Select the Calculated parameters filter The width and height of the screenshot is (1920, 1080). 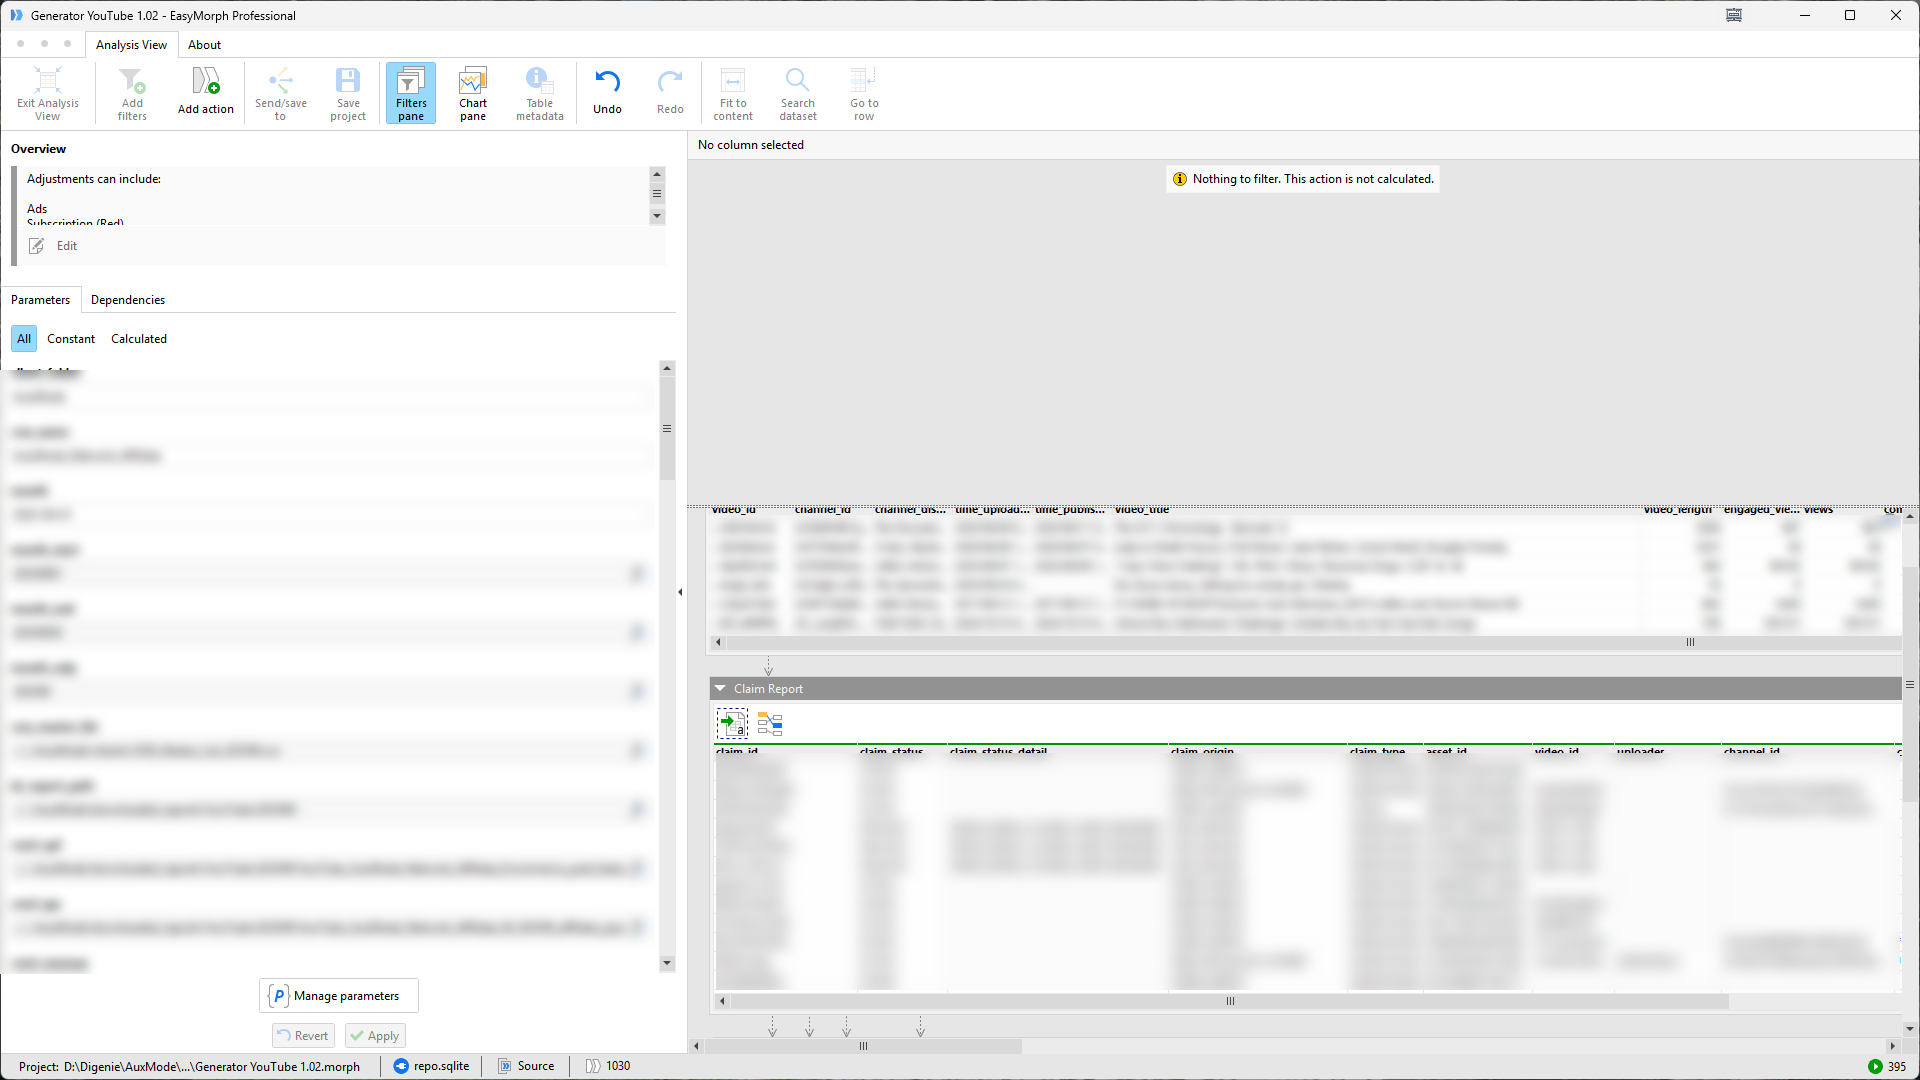click(x=139, y=339)
